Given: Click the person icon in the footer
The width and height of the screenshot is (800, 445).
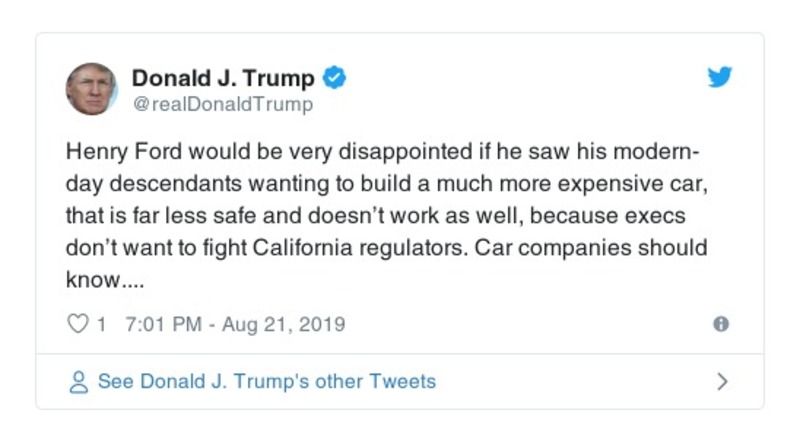Looking at the screenshot, I should [x=78, y=382].
